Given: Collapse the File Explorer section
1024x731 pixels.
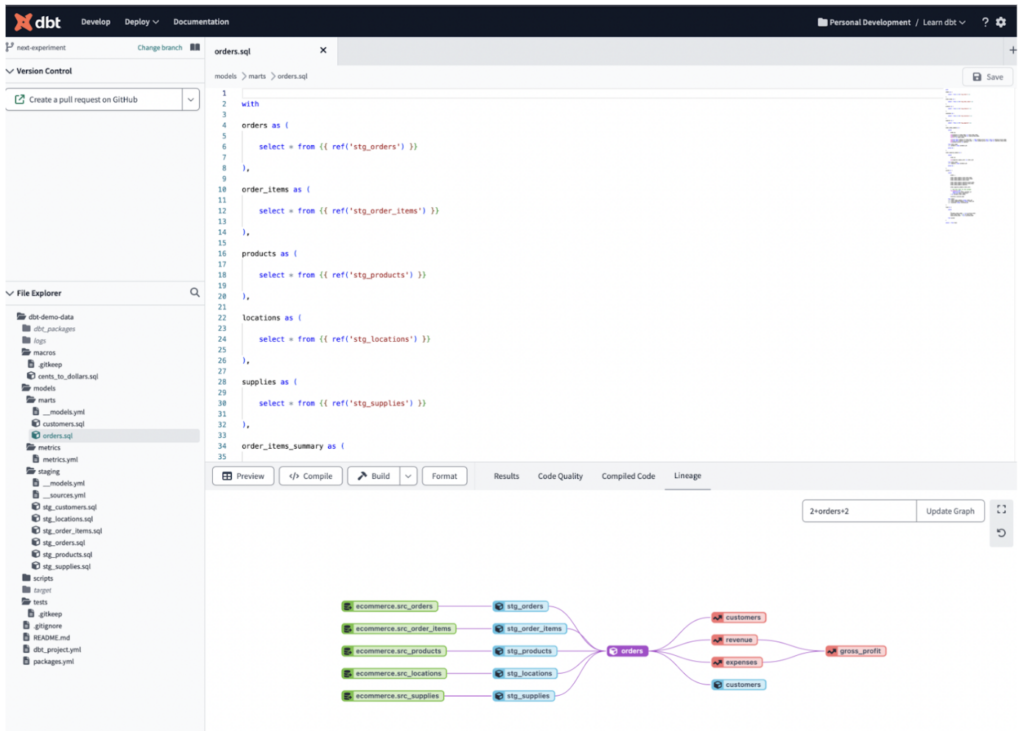Looking at the screenshot, I should click(x=10, y=293).
